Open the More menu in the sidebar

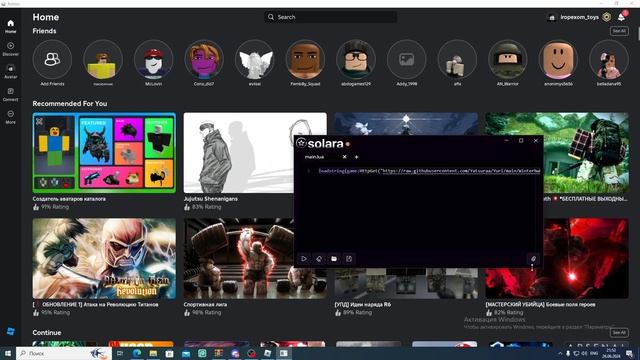pyautogui.click(x=11, y=117)
